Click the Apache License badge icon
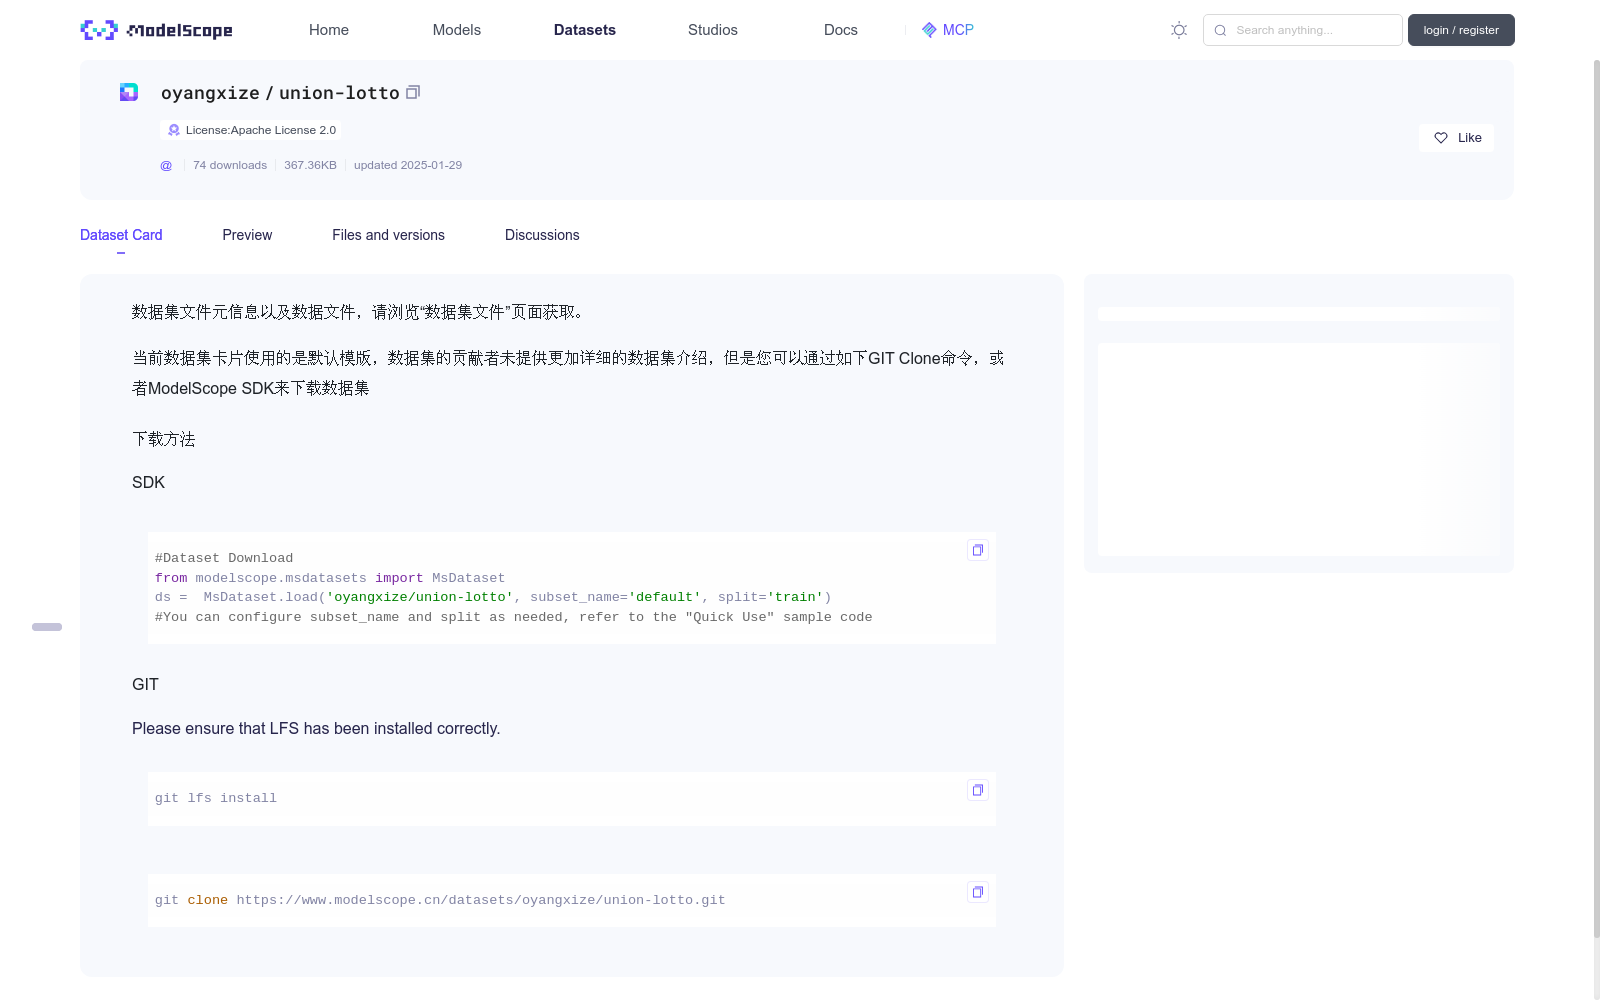This screenshot has width=1600, height=1000. point(174,130)
